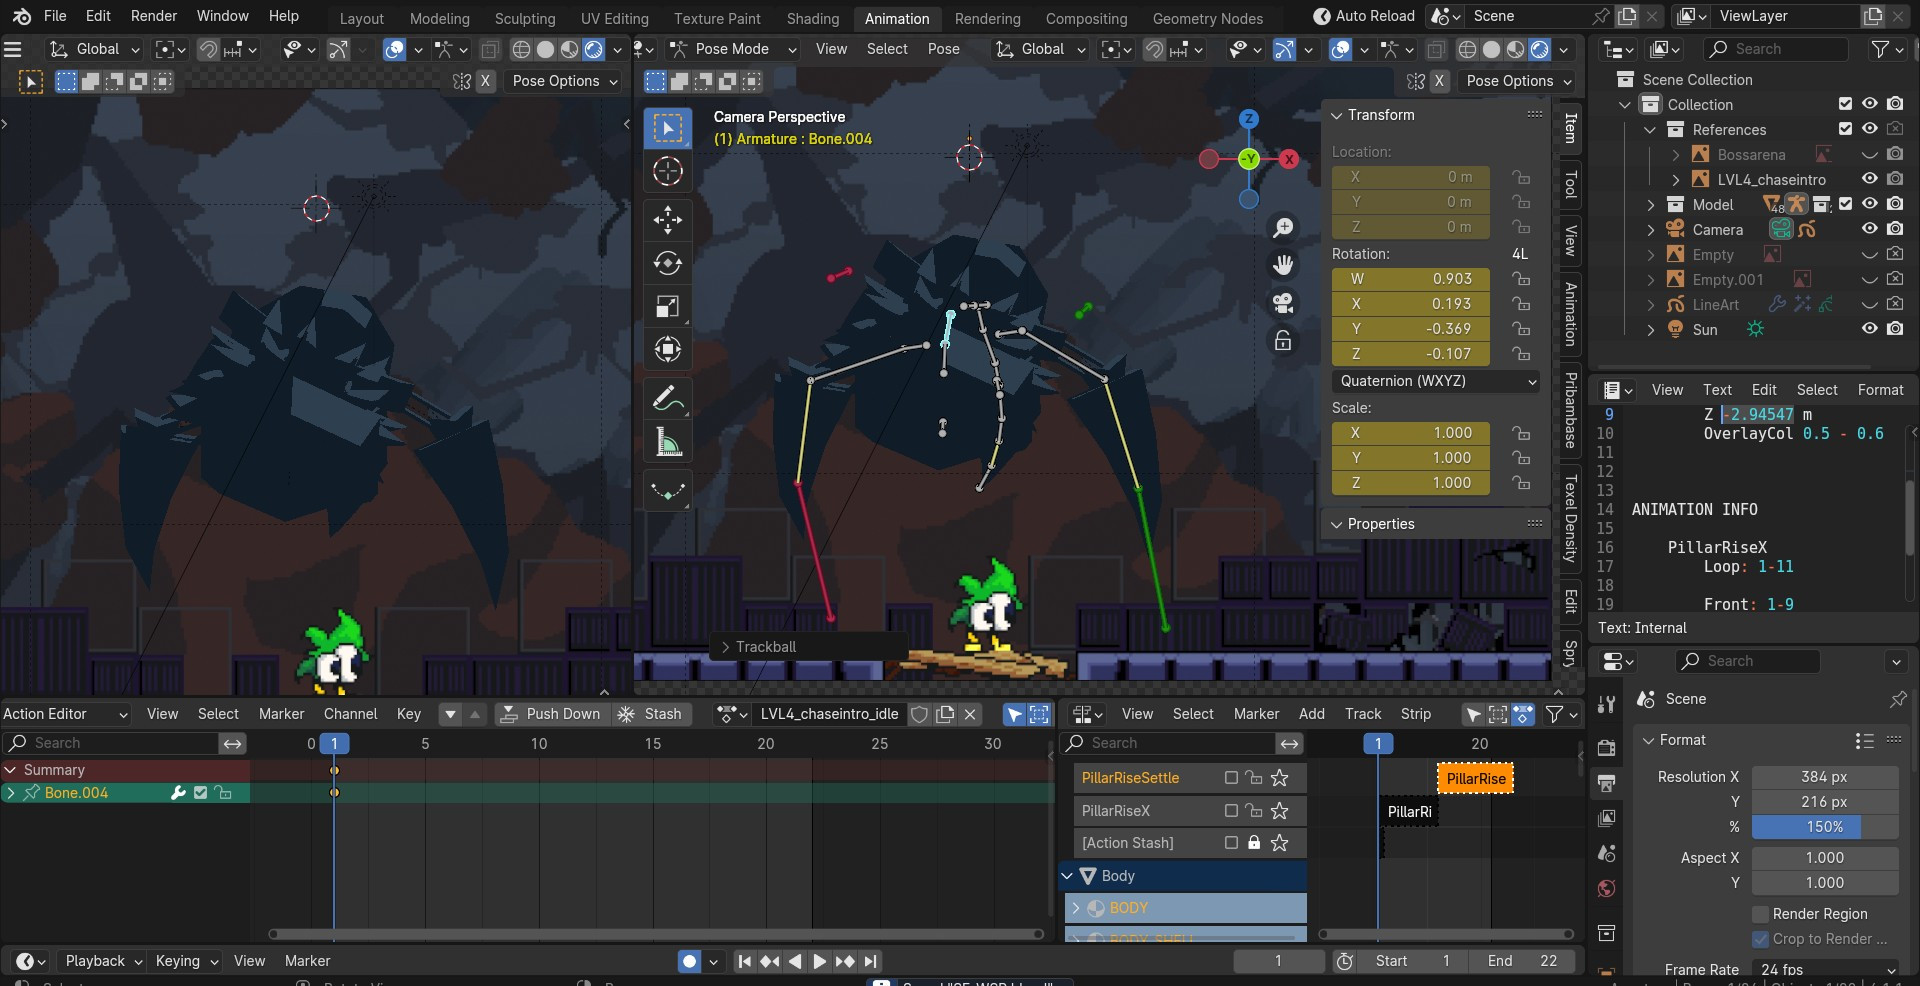
Task: Click the Auto Reload button
Action: [1364, 16]
